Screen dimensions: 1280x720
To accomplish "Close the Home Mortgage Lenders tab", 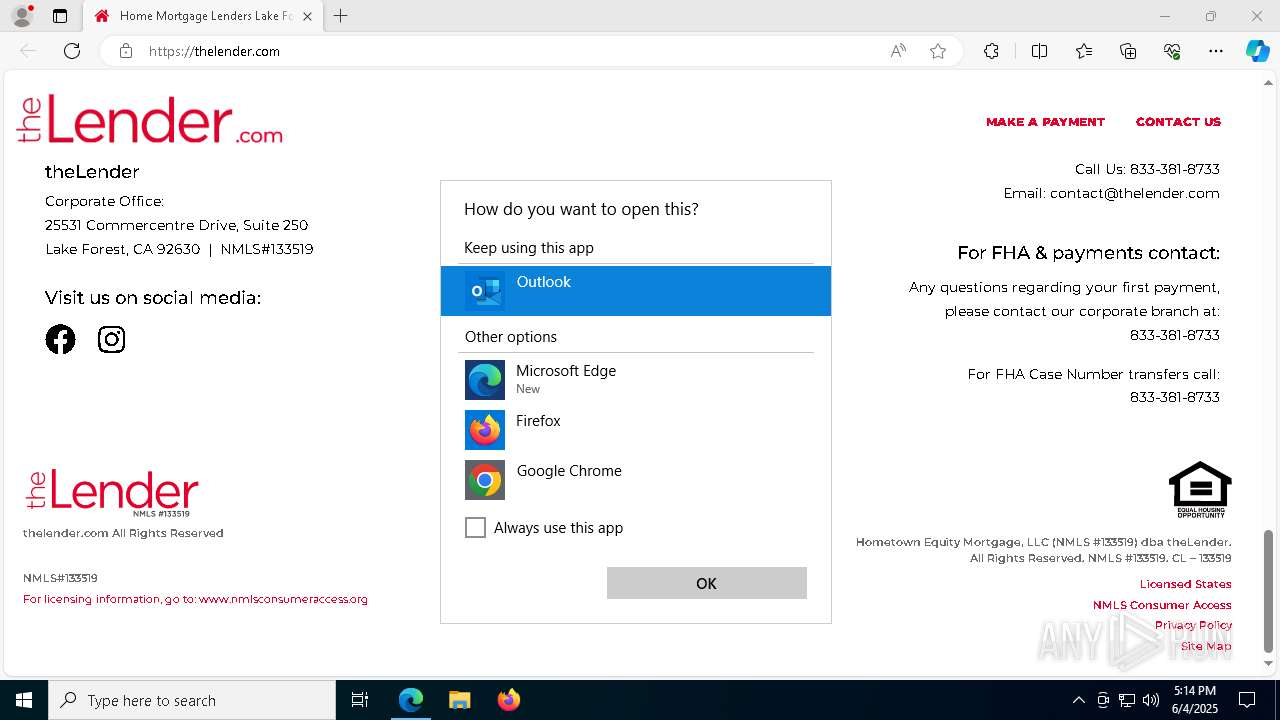I will (307, 16).
